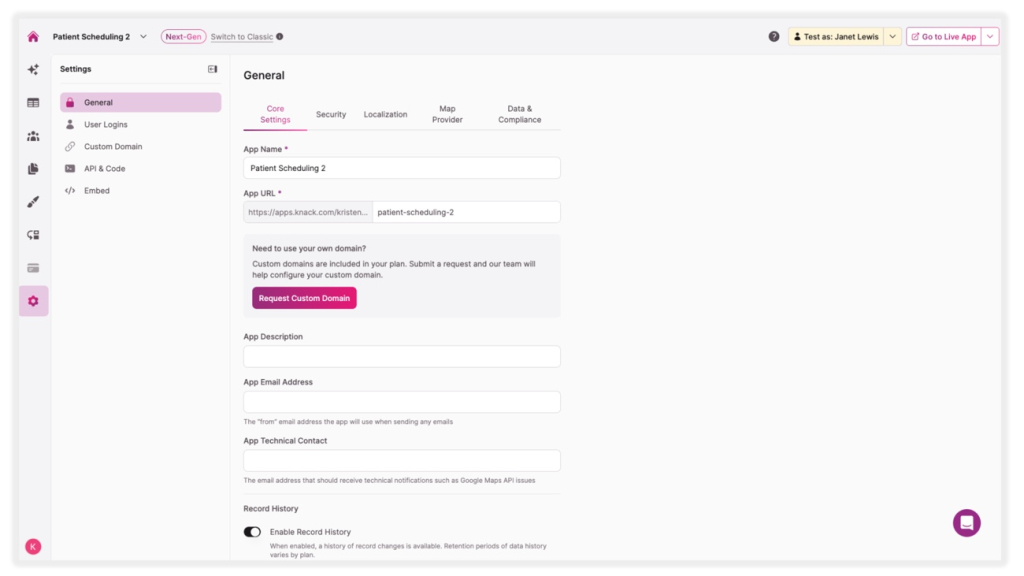
Task: Open the paintbrush theme icon in the sidebar
Action: coord(33,202)
